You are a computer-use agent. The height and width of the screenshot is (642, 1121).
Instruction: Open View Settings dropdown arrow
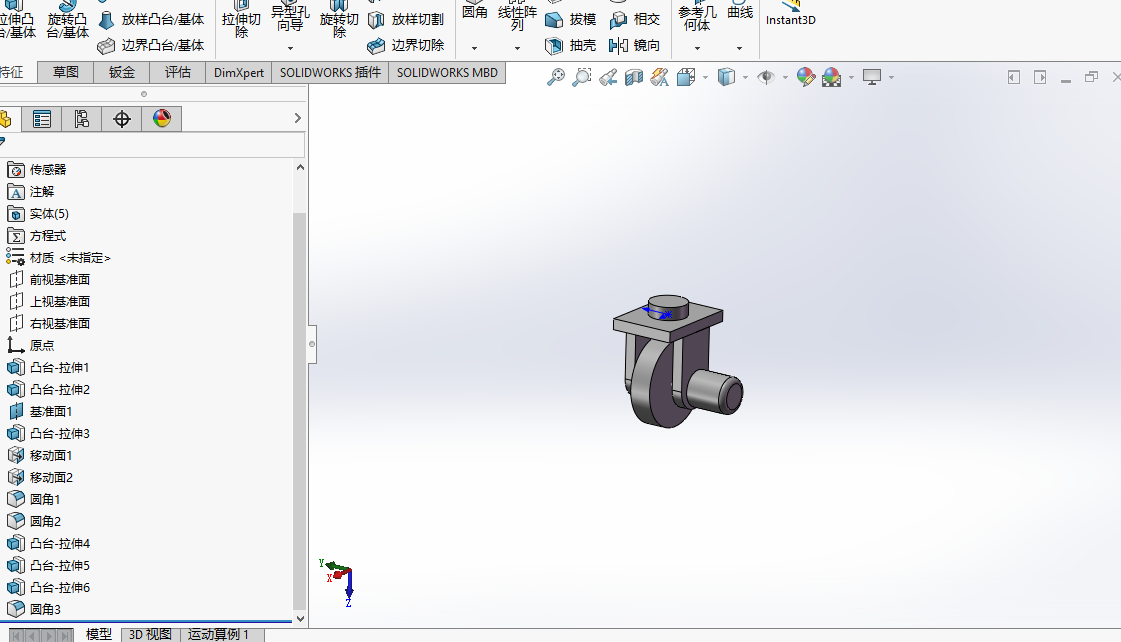click(x=891, y=77)
